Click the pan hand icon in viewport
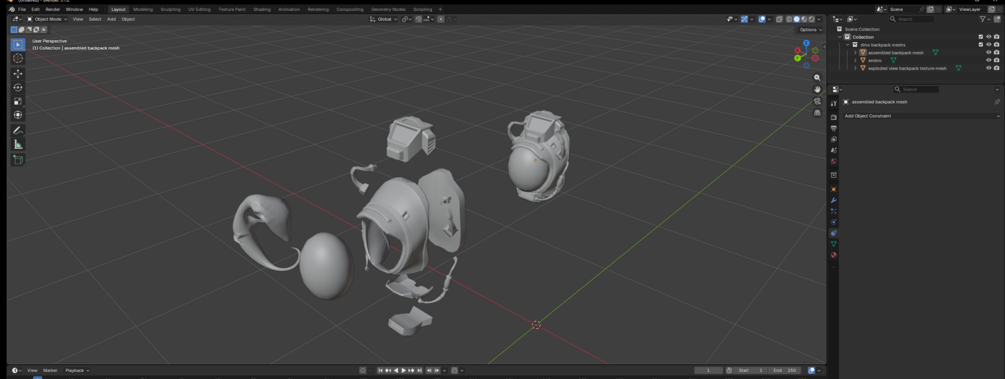The height and width of the screenshot is (379, 1005). pos(817,89)
